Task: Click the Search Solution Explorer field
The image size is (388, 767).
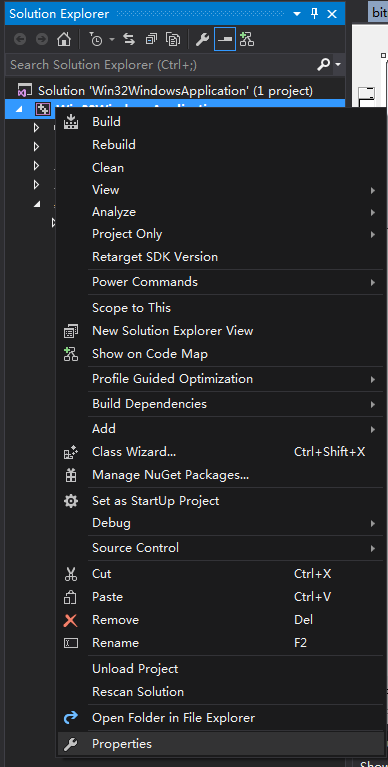Action: point(160,65)
